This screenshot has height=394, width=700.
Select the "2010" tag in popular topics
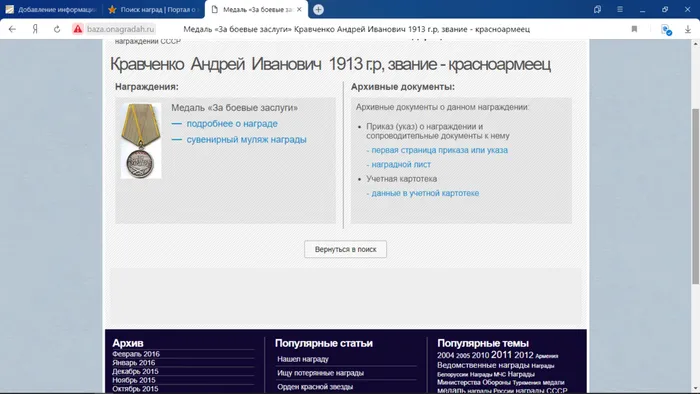pos(480,356)
